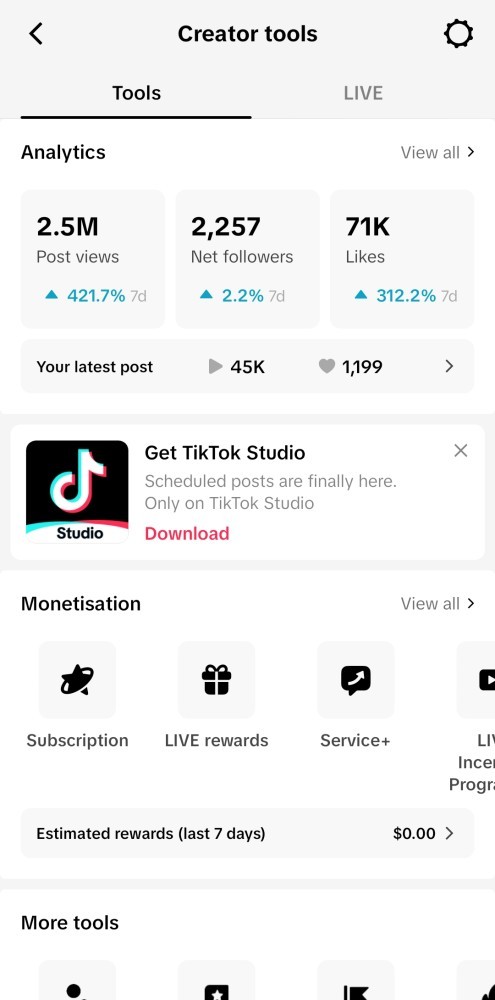Viewport: 495px width, 1000px height.
Task: Open settings via the gear icon
Action: pyautogui.click(x=458, y=34)
